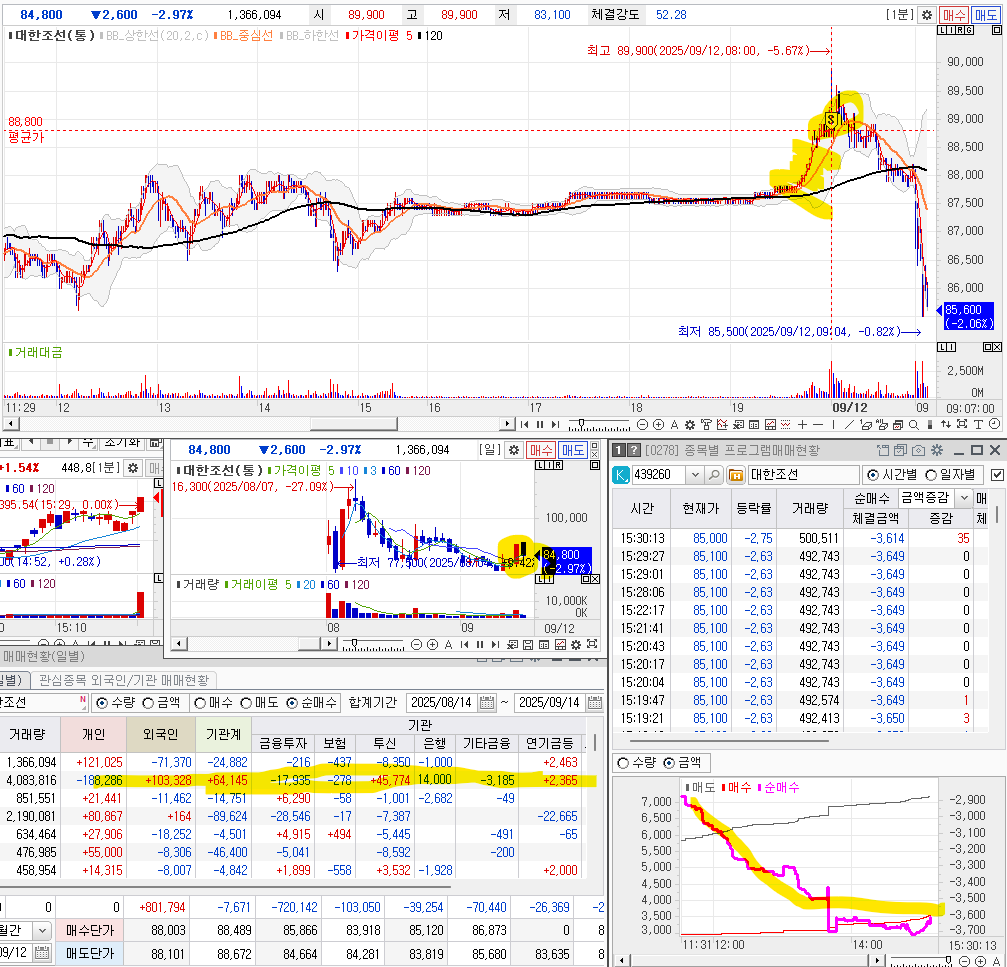Adjust the daily chart bar-count slider
This screenshot has height=967, width=1007.
pos(355,643)
